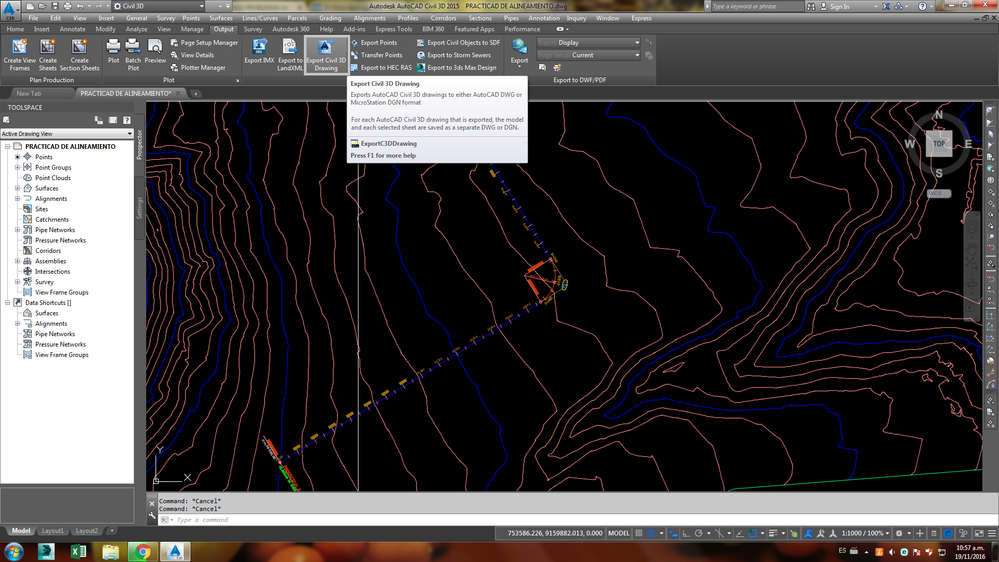Open the Corridors menu

point(443,18)
